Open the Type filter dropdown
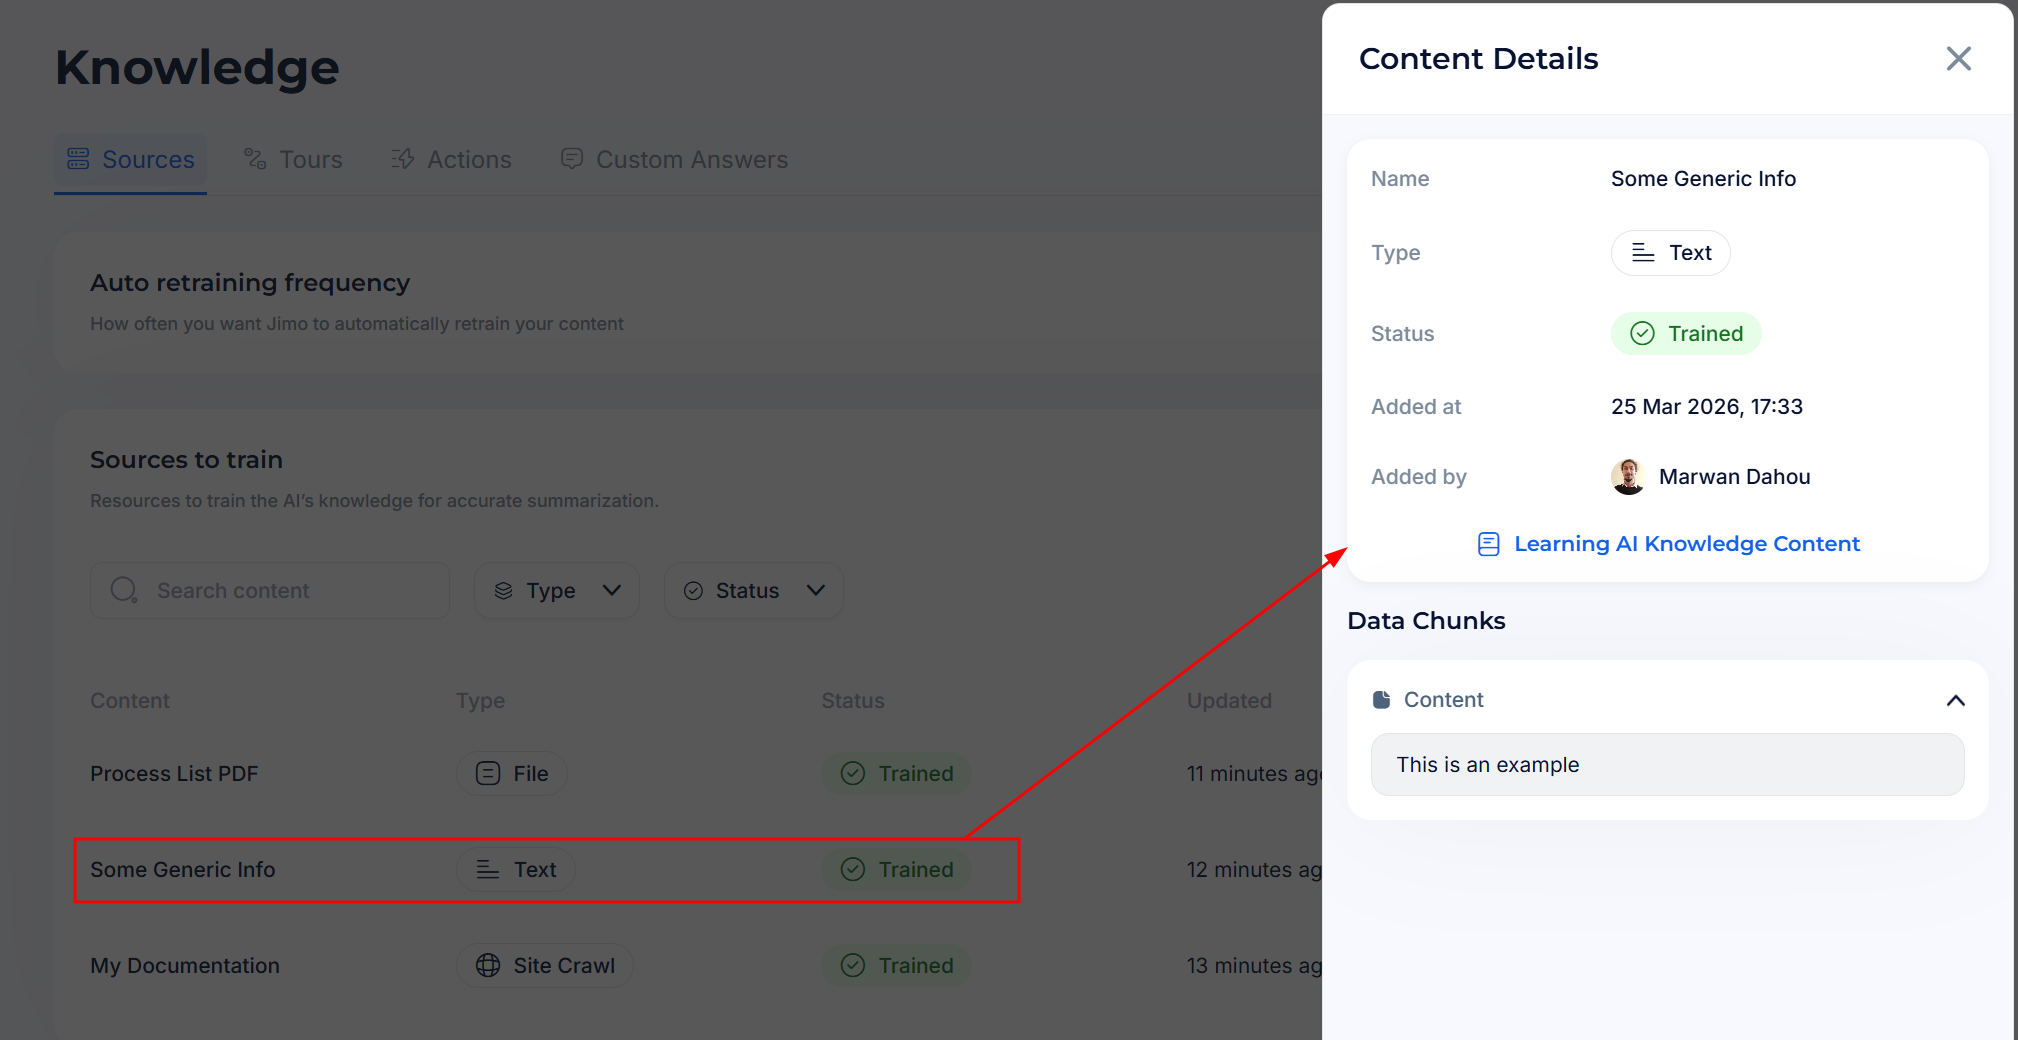The width and height of the screenshot is (2018, 1040). (557, 591)
